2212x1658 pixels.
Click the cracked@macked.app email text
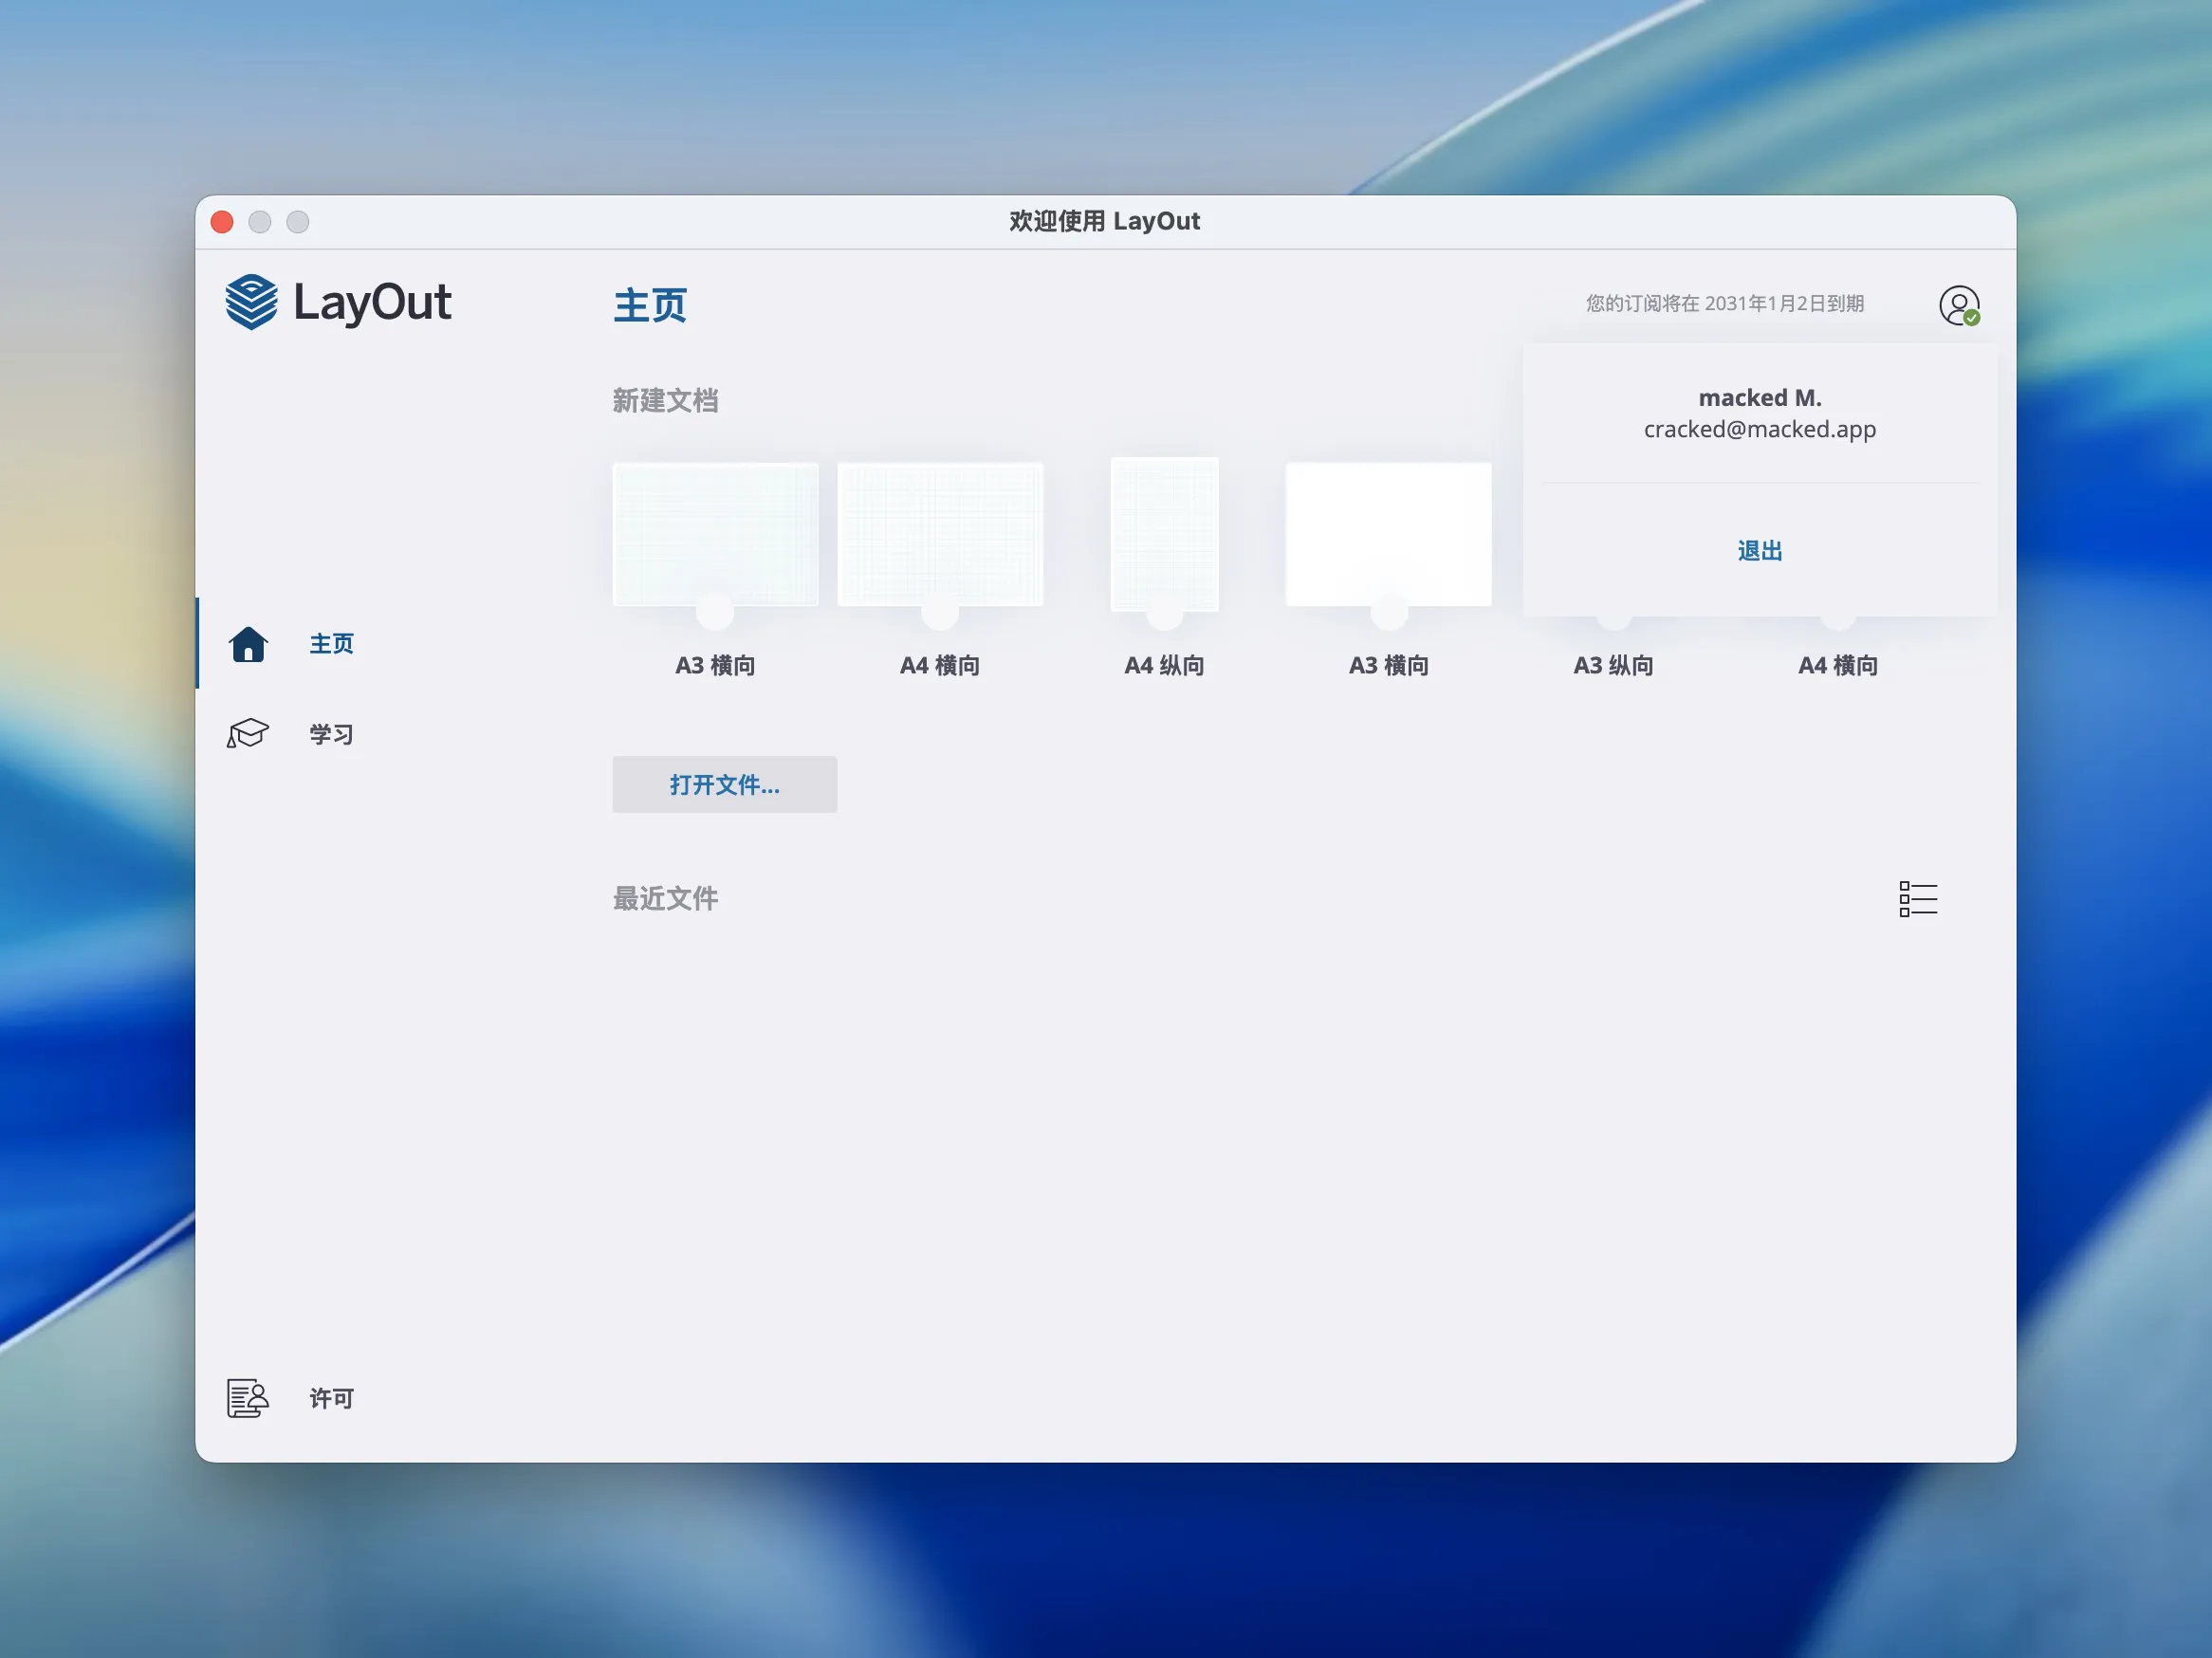pos(1760,430)
